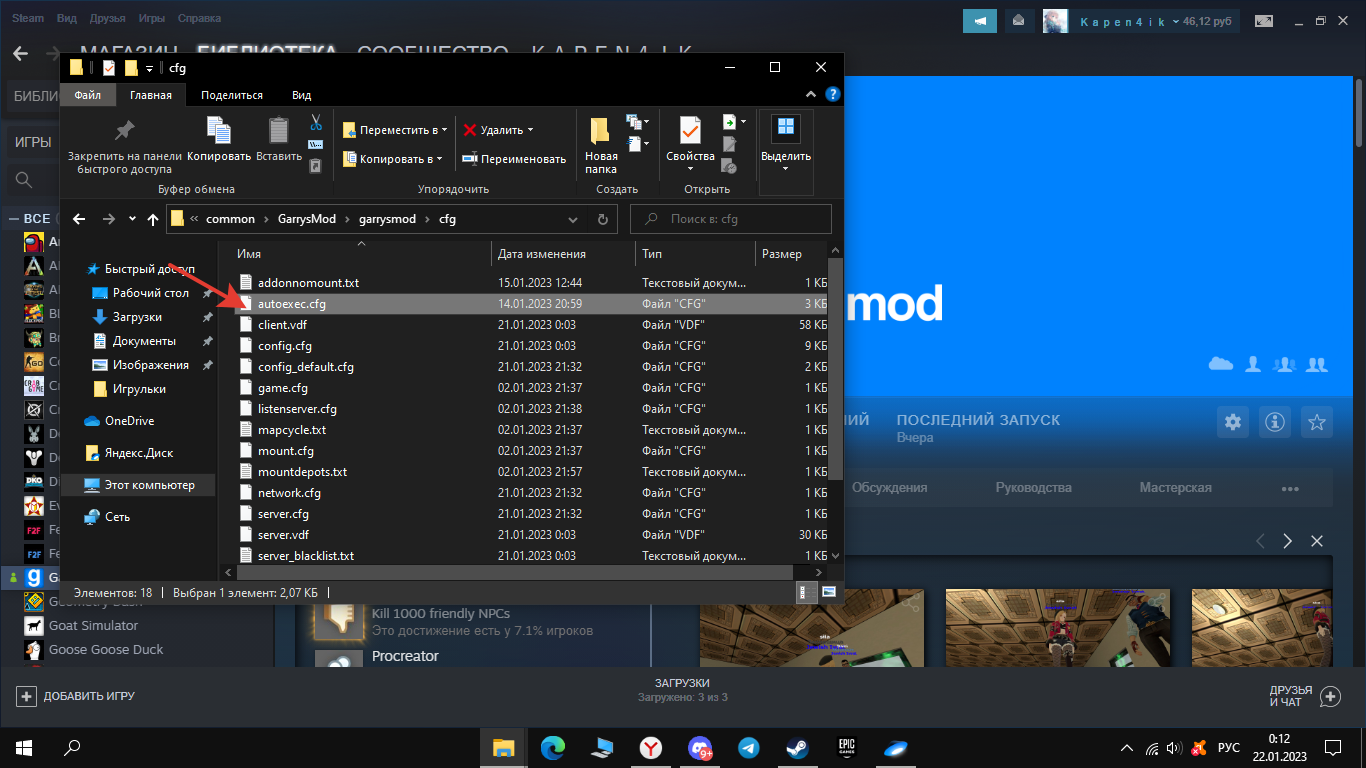Open the Удалить dropdown arrow

click(530, 130)
